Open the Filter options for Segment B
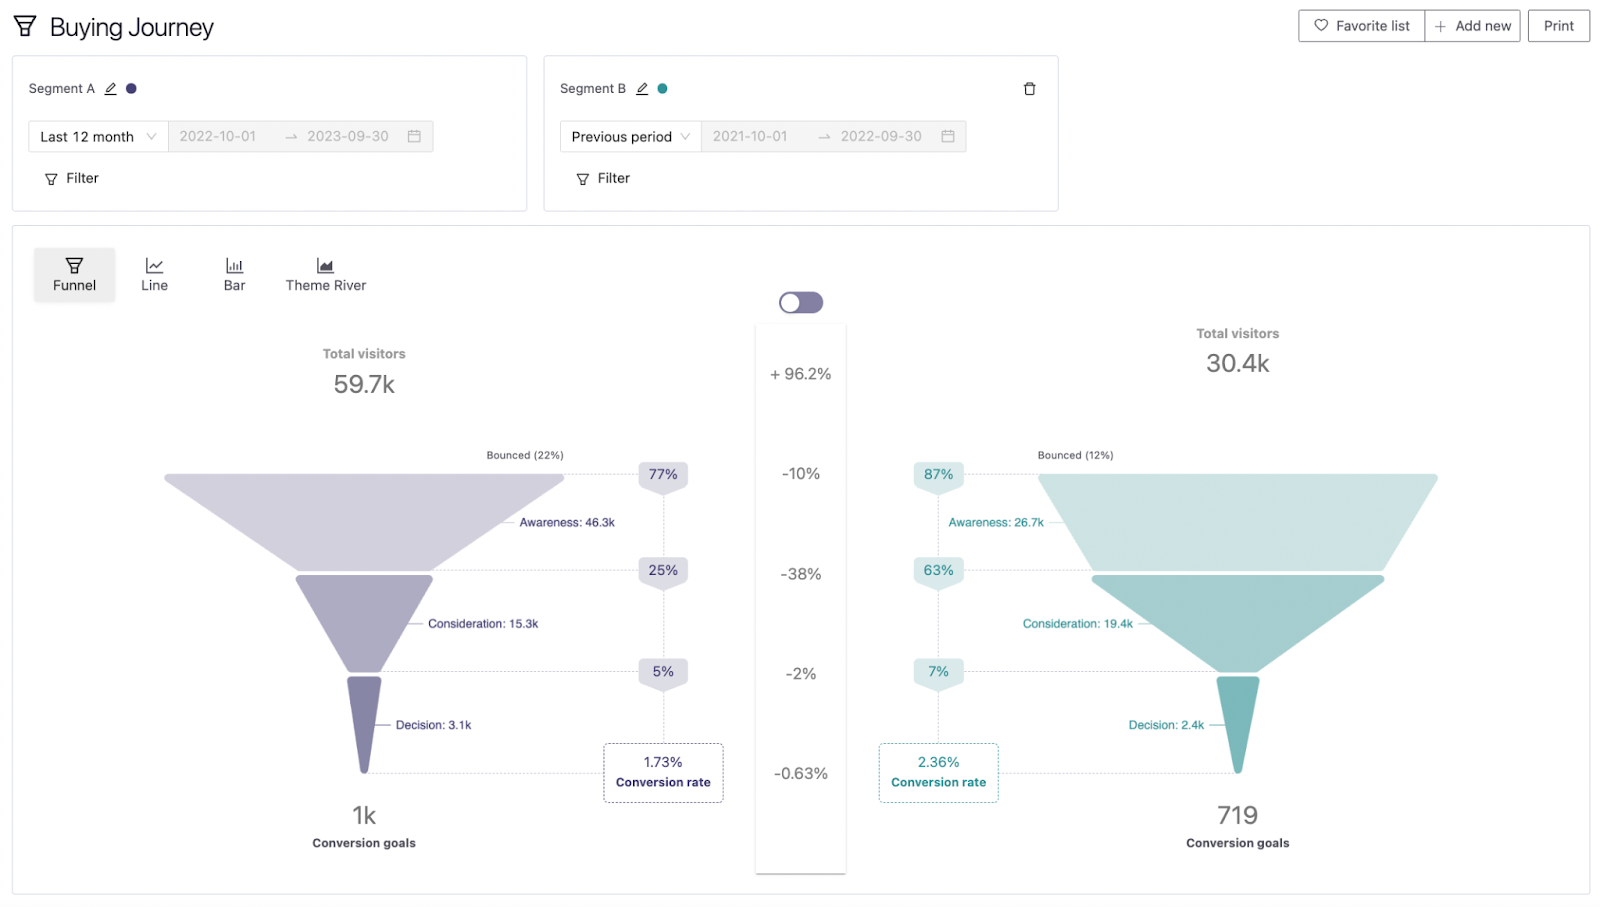The image size is (1600, 907). coord(602,178)
